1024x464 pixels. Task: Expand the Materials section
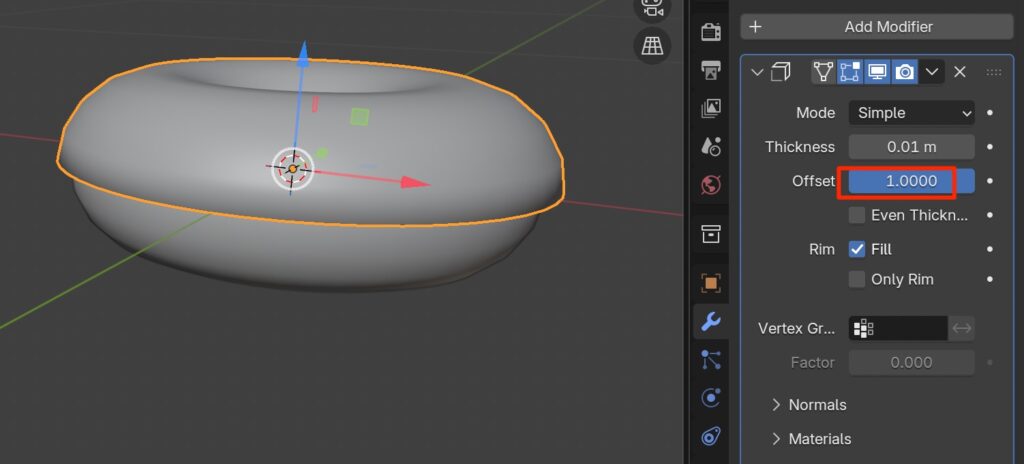(x=811, y=439)
